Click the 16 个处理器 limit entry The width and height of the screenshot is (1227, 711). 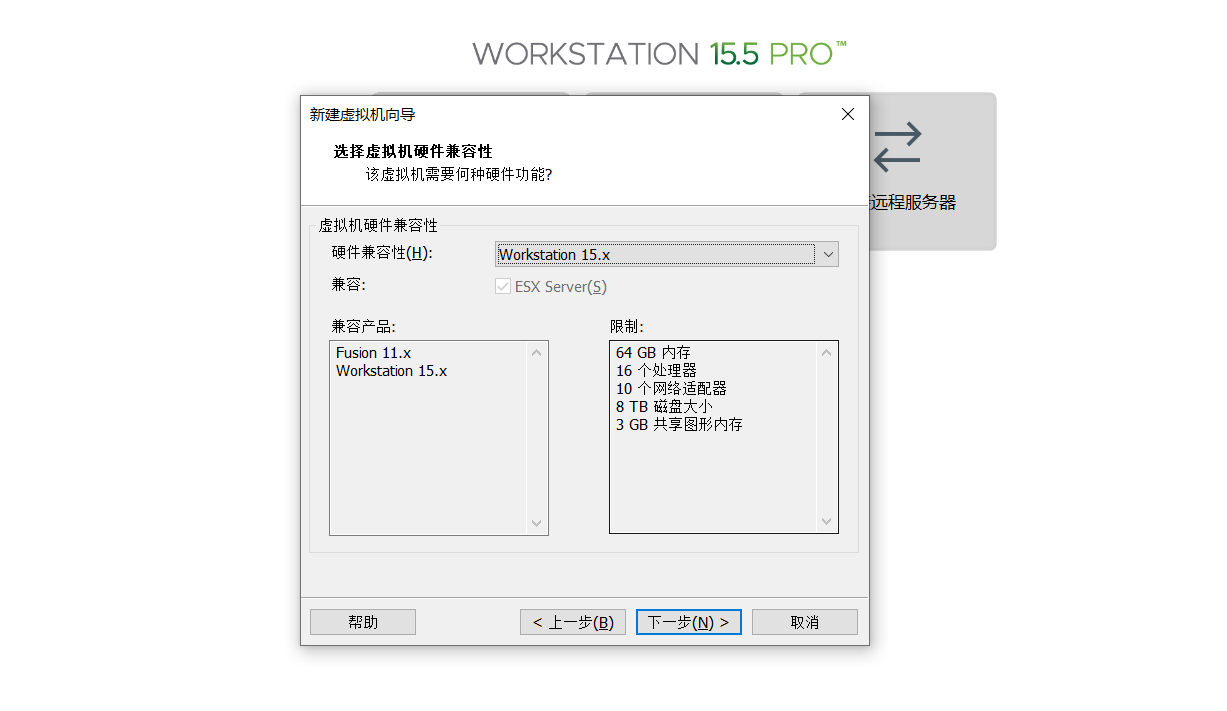point(656,371)
